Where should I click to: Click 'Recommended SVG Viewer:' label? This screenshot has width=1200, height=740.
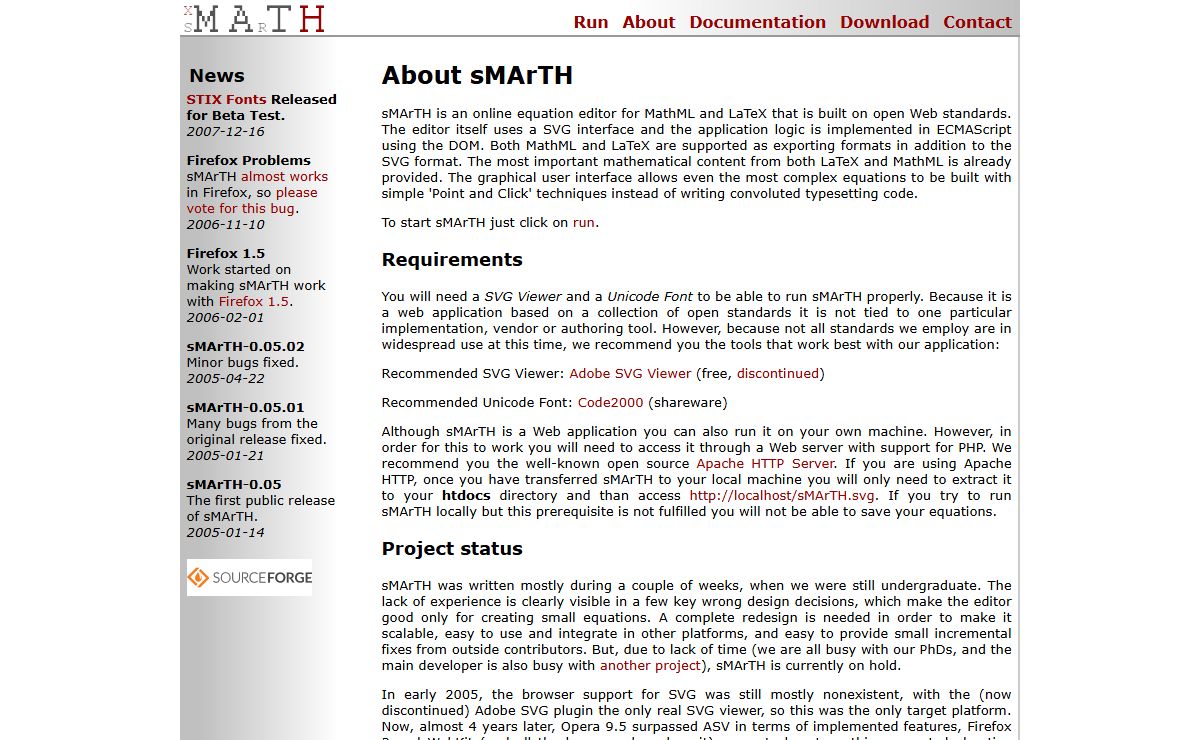coord(473,373)
